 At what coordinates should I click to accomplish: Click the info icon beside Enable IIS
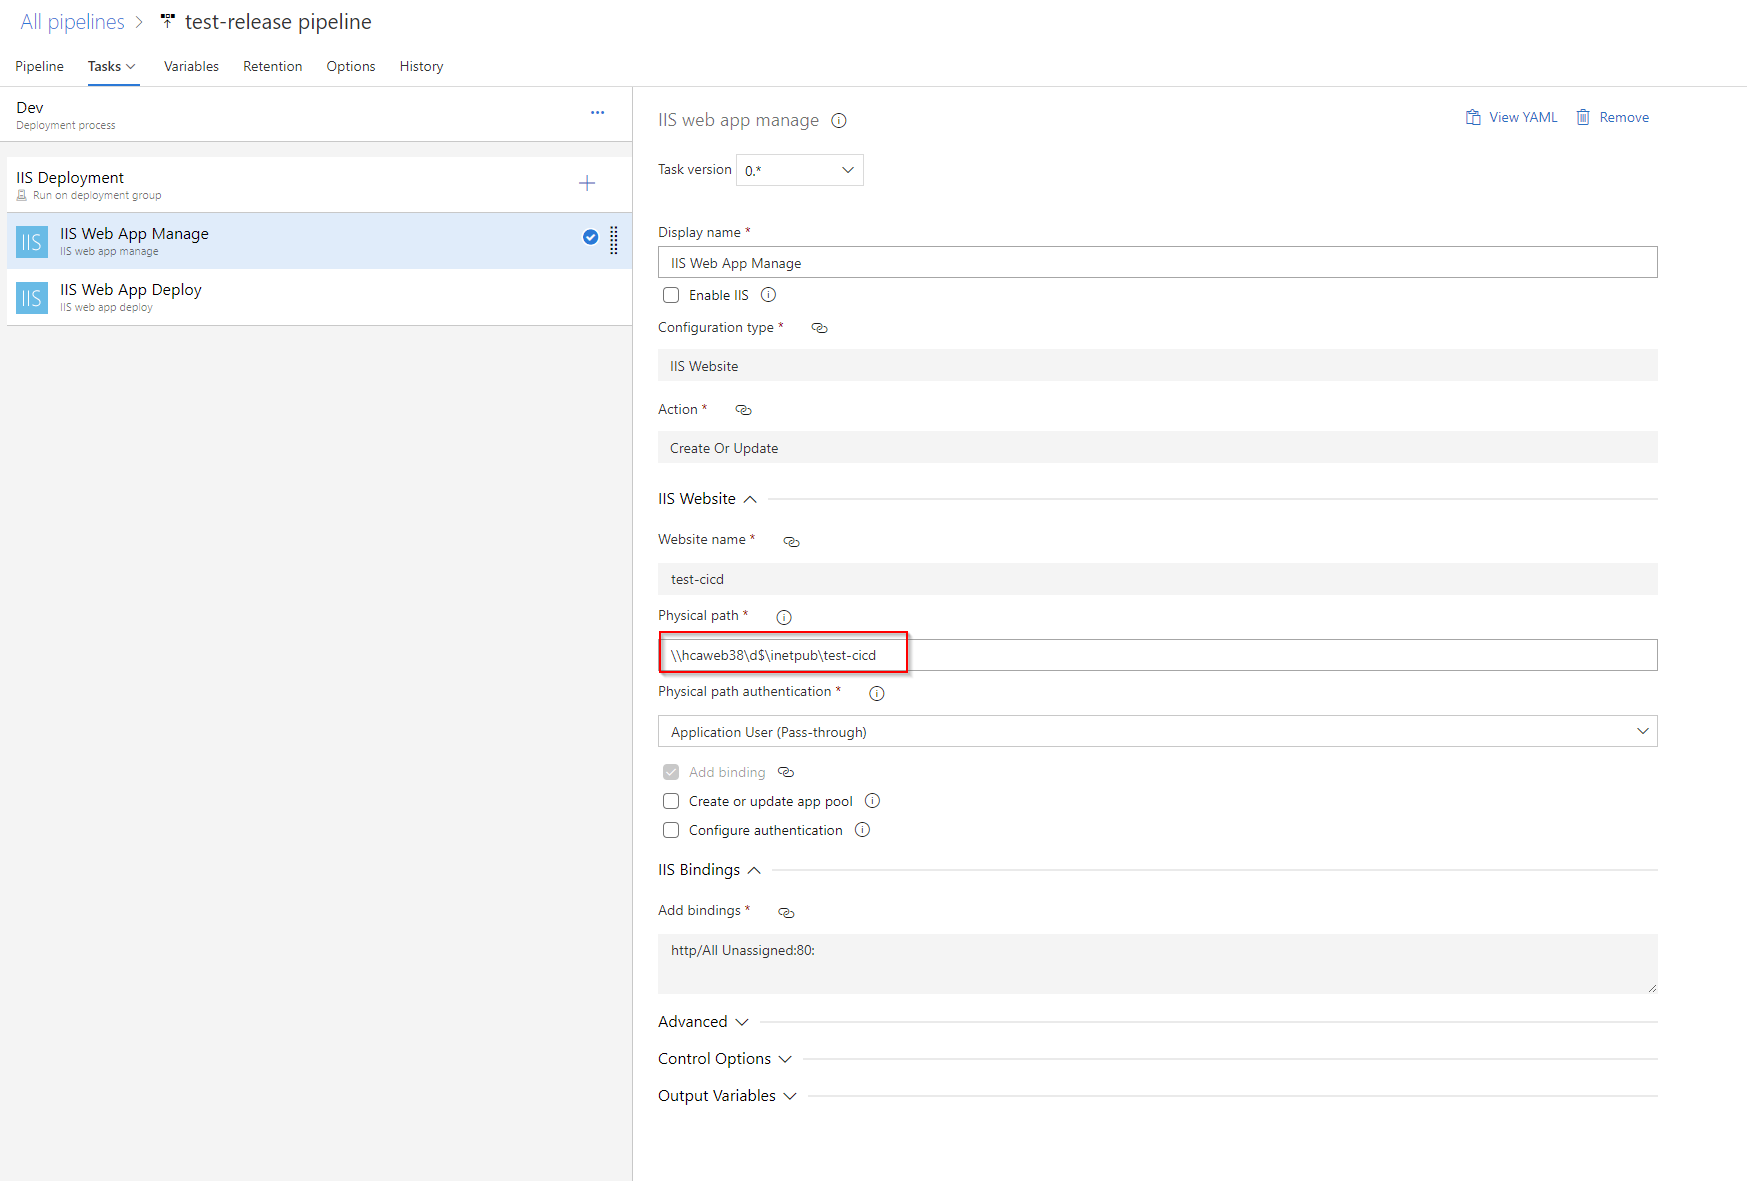tap(768, 295)
